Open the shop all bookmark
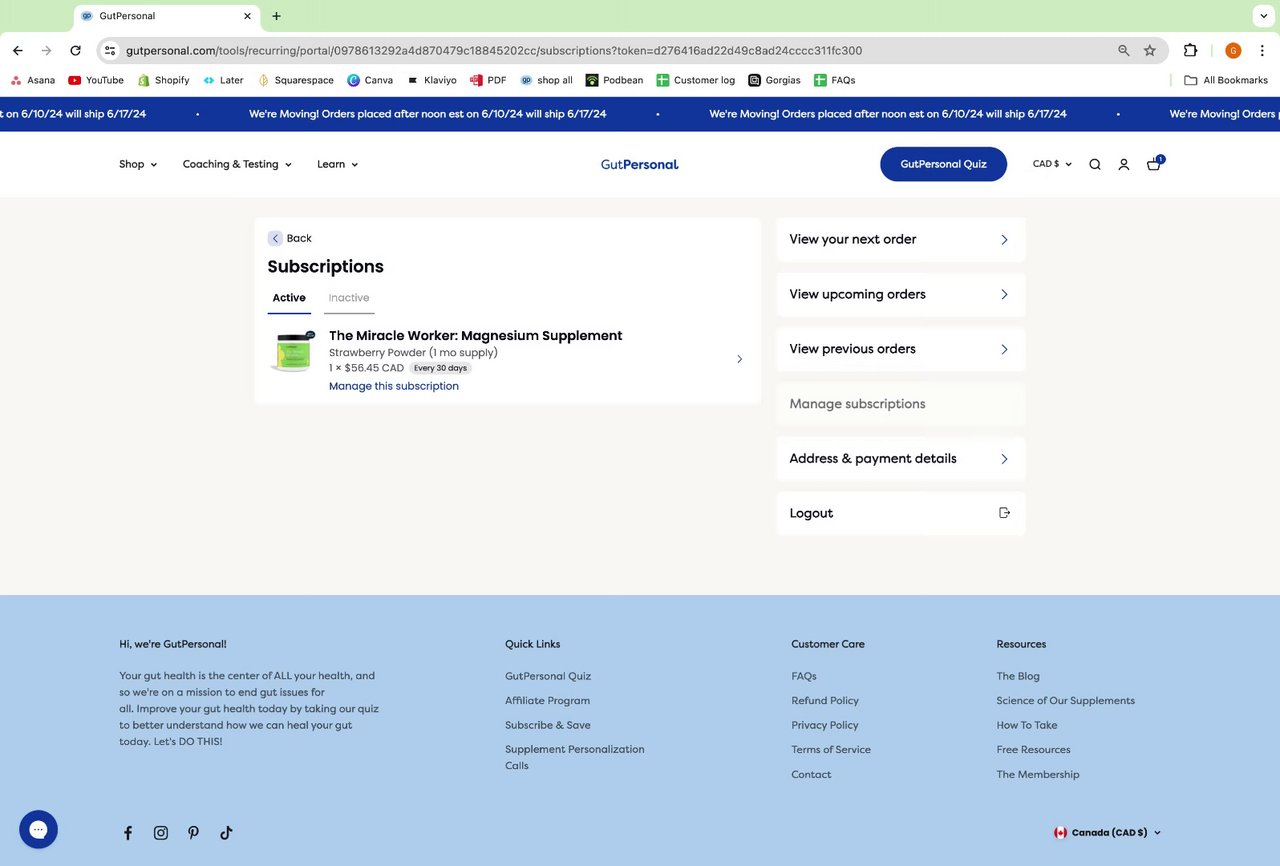The image size is (1280, 866). point(546,80)
